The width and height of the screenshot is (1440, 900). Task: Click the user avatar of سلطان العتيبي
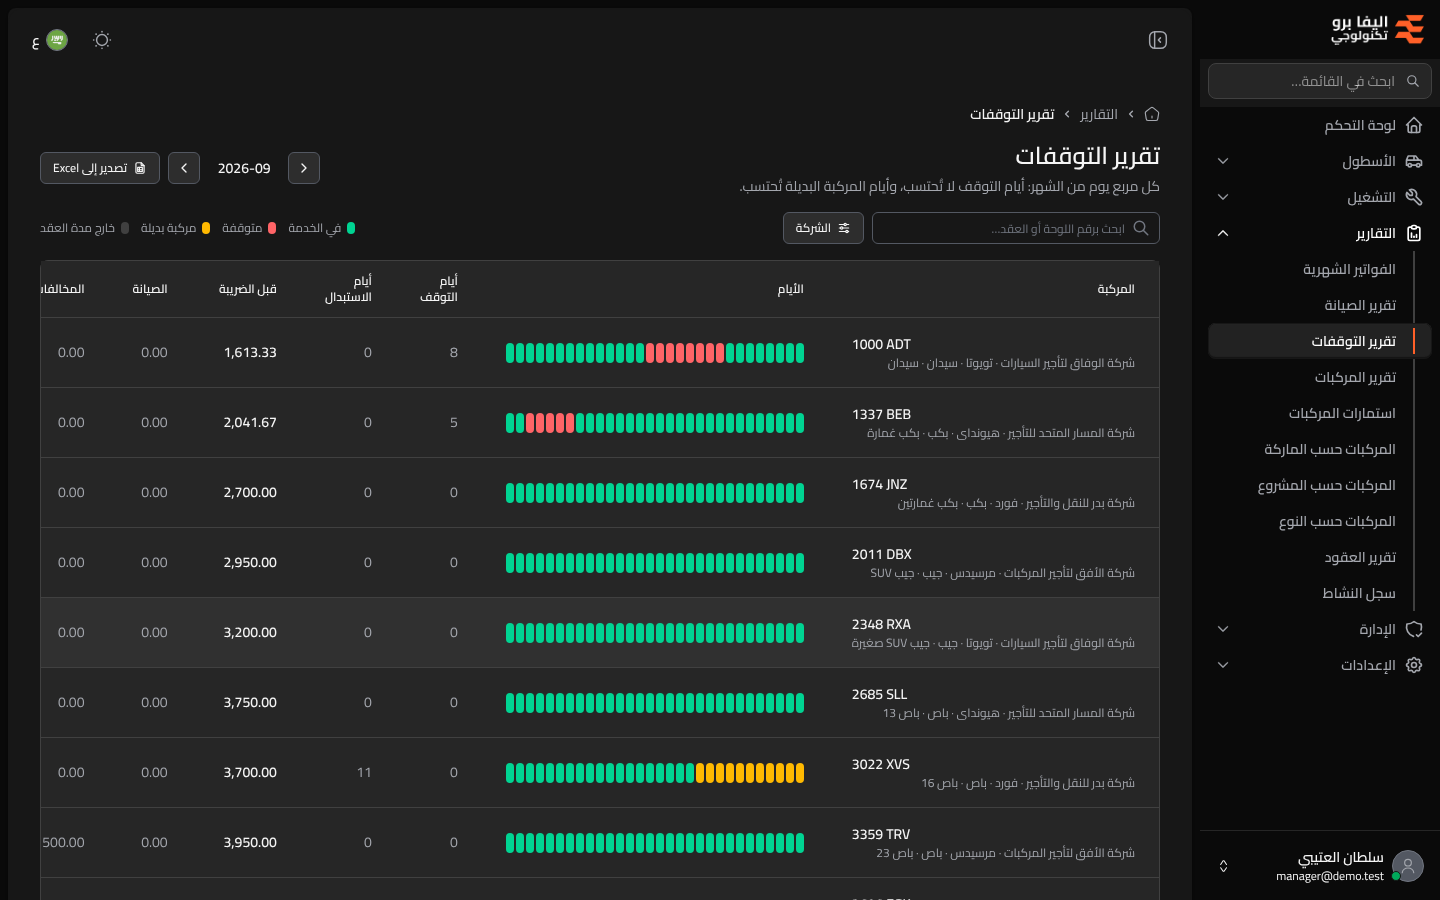coord(1408,866)
